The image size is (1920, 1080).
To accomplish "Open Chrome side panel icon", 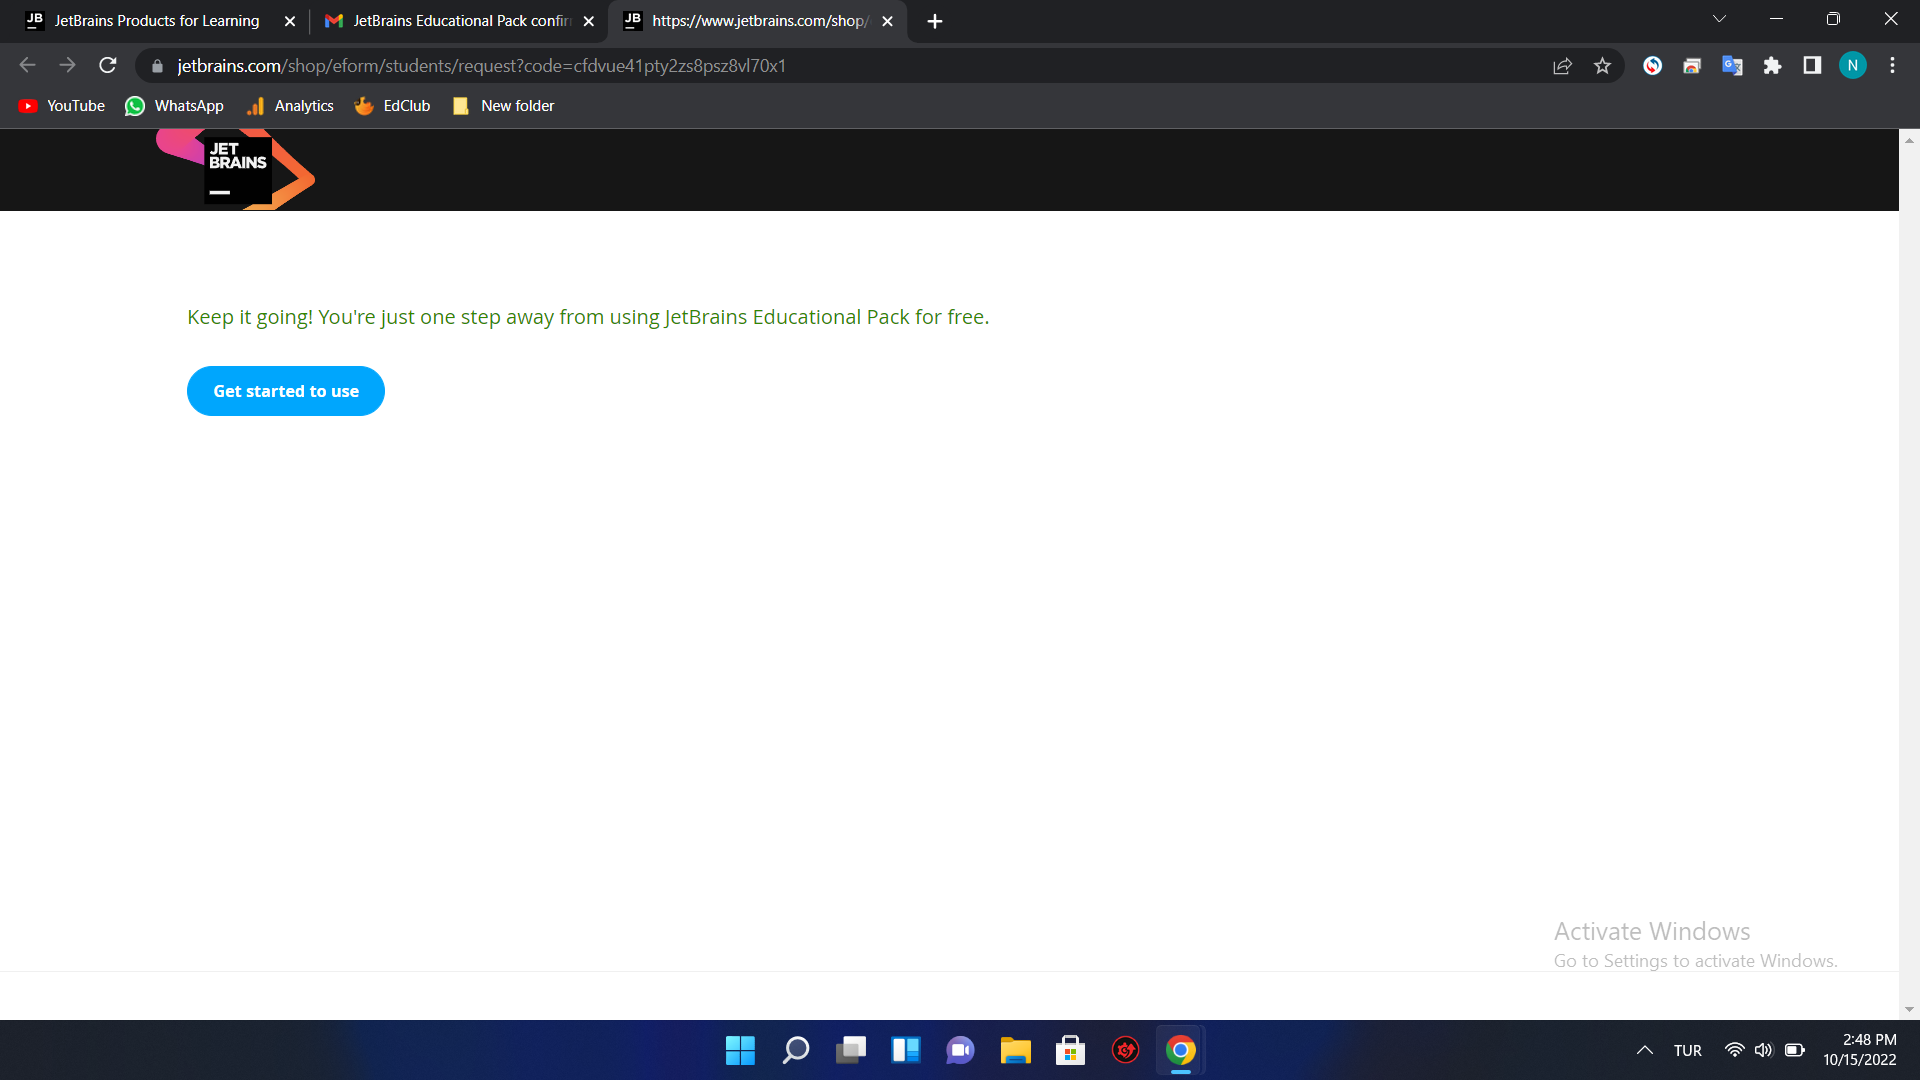I will [1812, 66].
